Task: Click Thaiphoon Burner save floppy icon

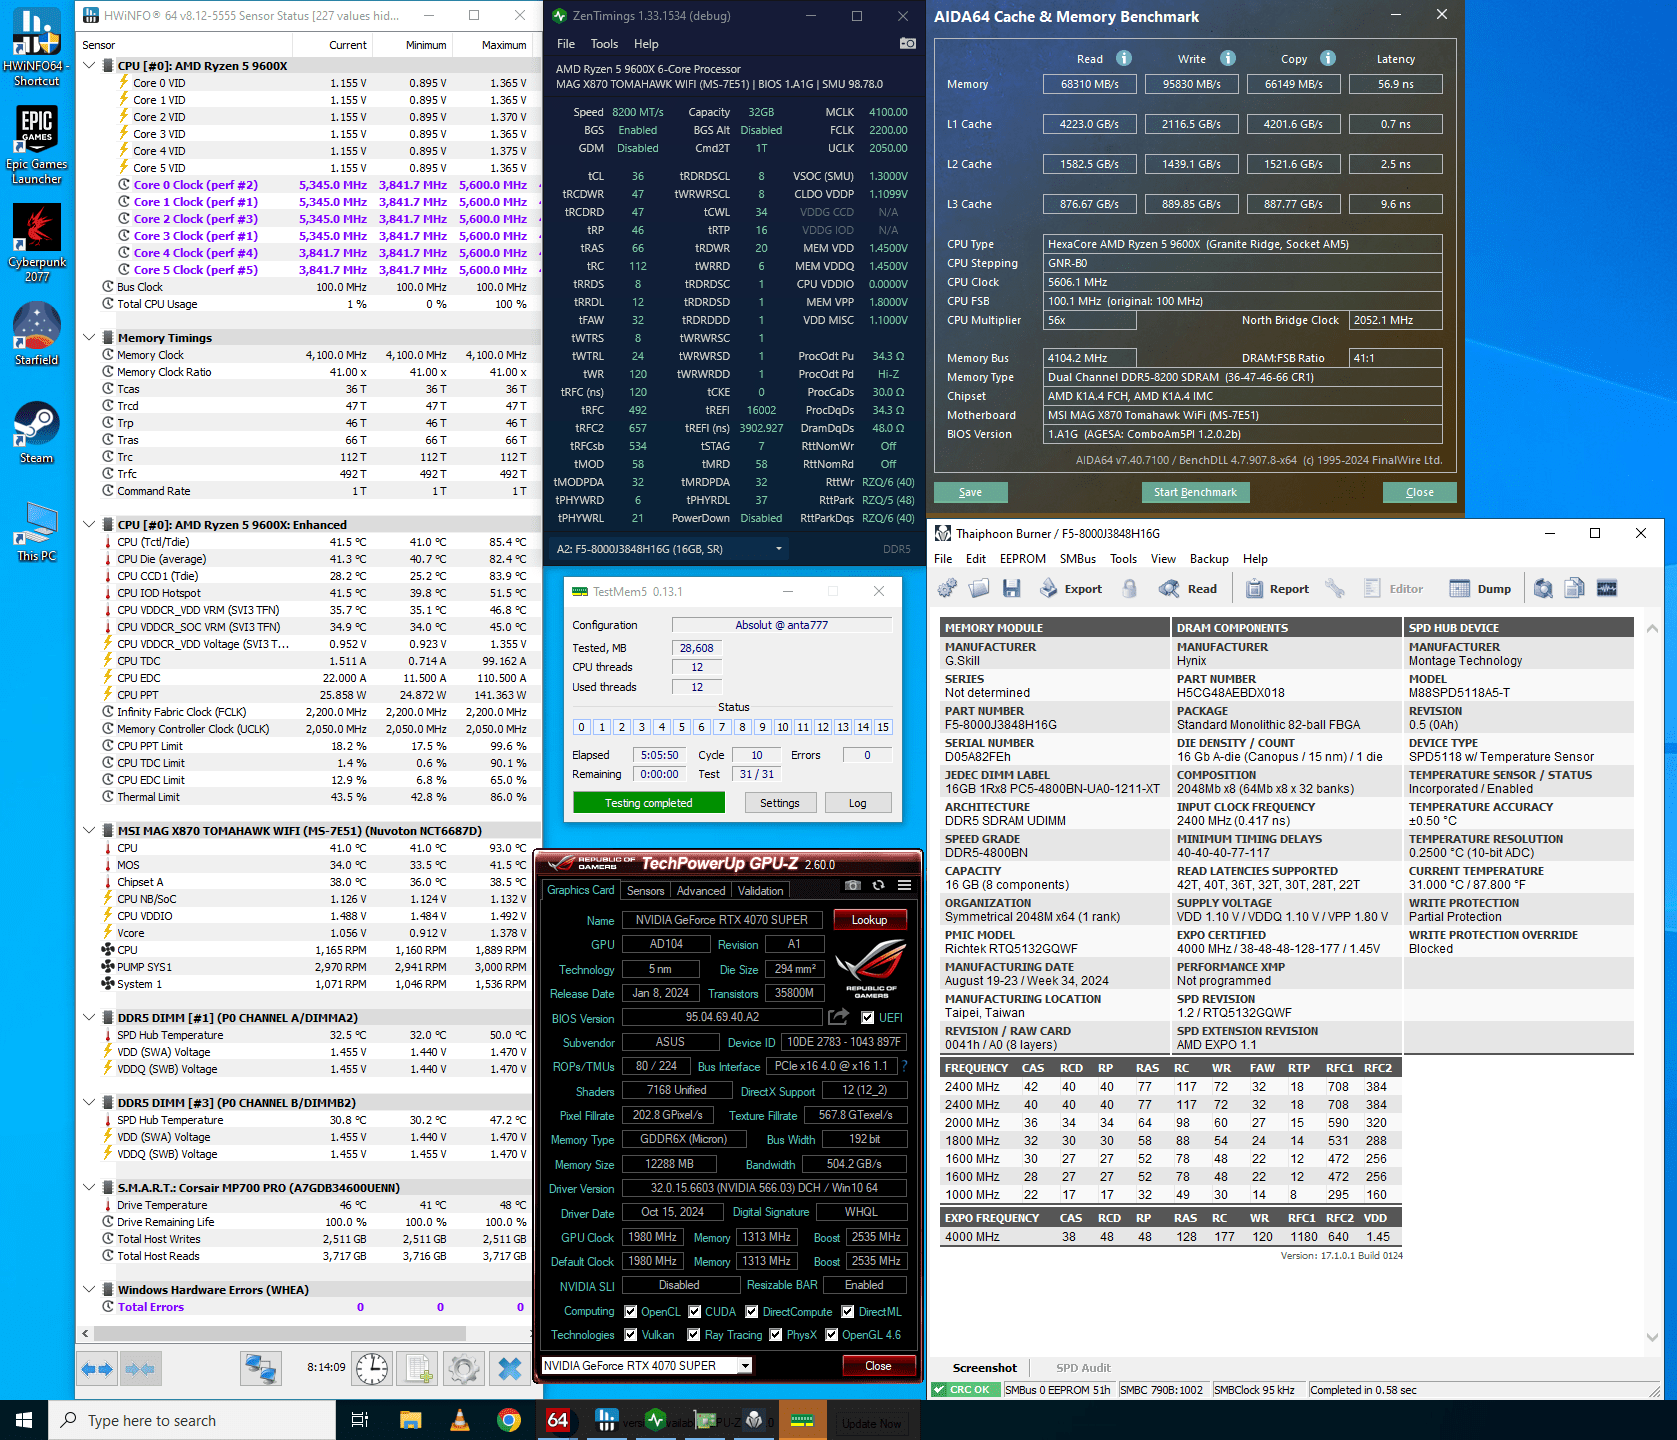Action: [1012, 589]
